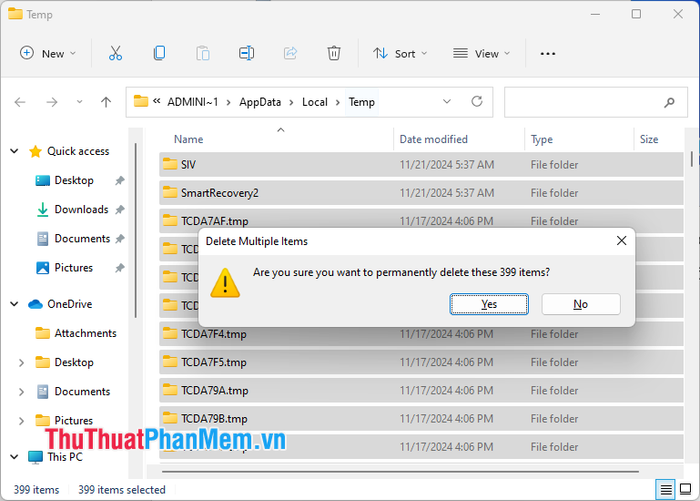Click the search input box
The width and height of the screenshot is (700, 501).
tap(596, 102)
